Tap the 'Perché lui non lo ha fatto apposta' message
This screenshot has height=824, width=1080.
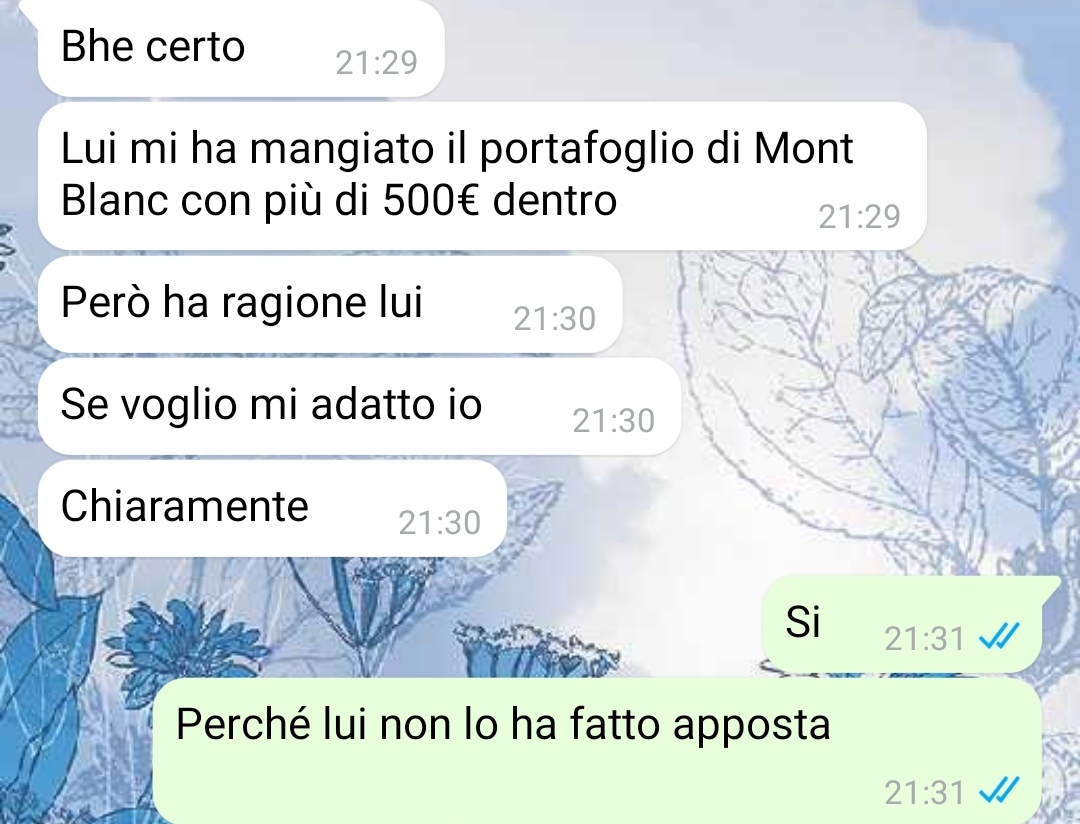[596, 751]
